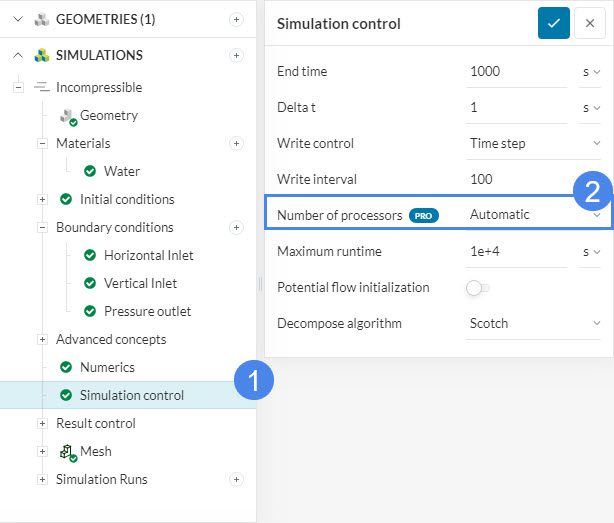The image size is (614, 523).
Task: Click the End time input field
Action: [x=516, y=71]
